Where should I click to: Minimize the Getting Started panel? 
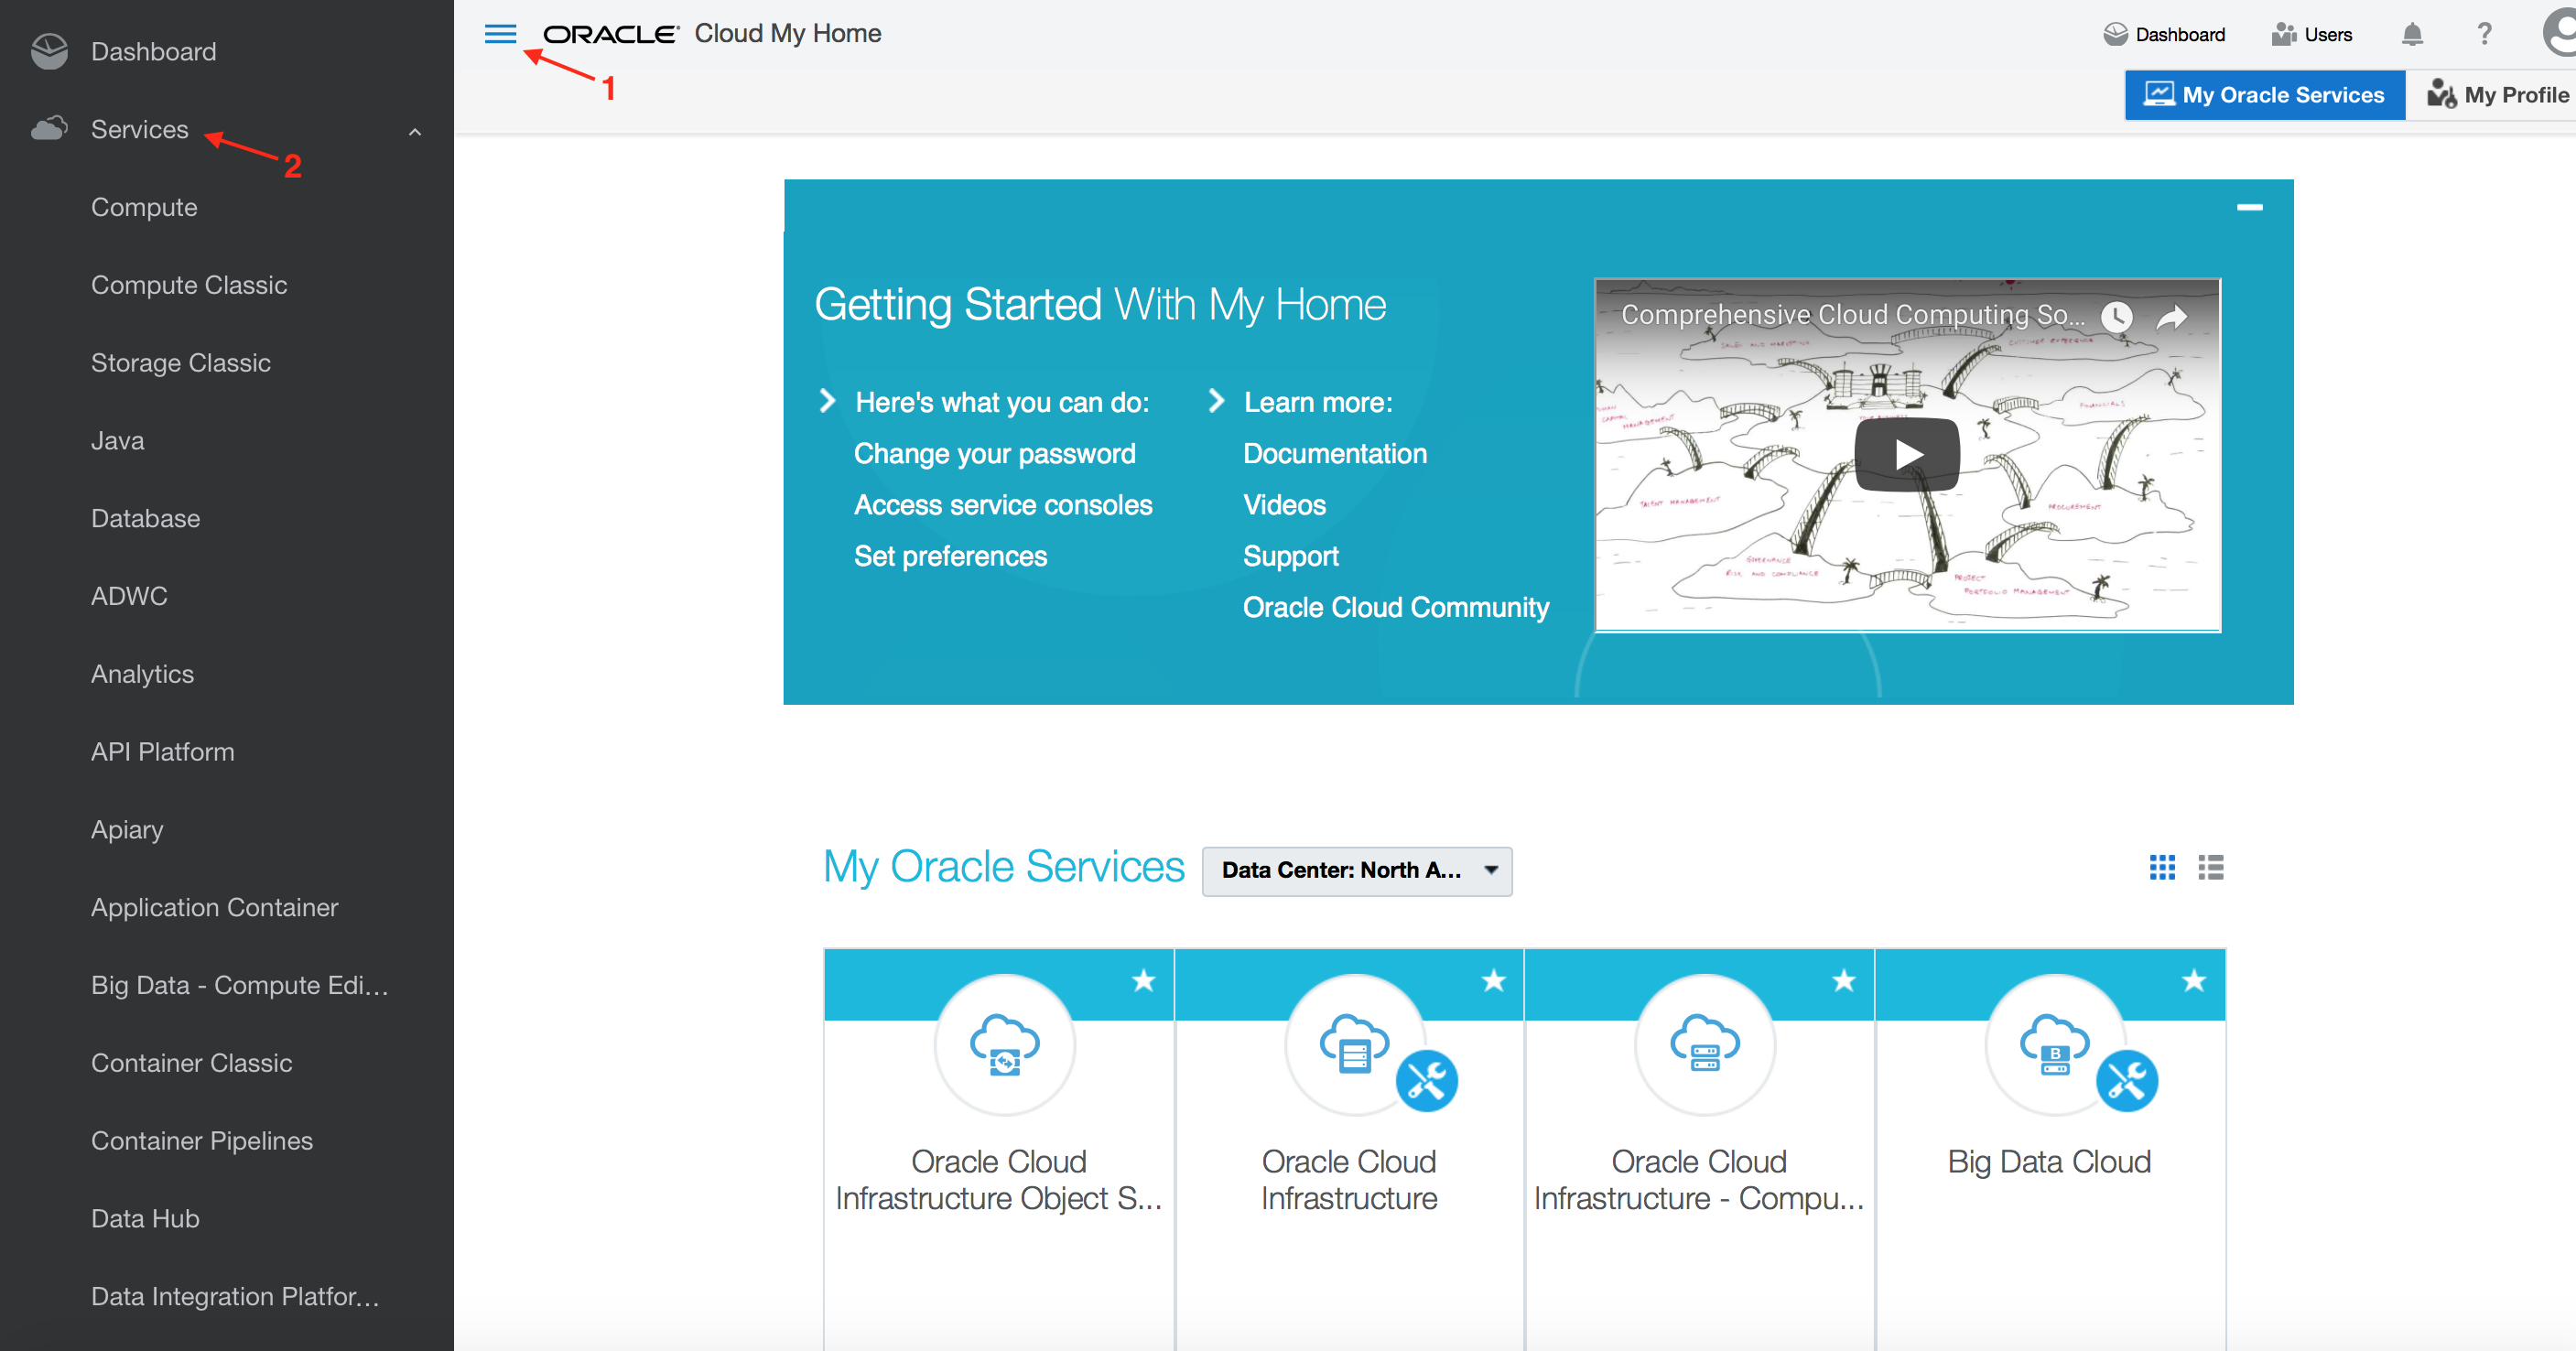[x=2250, y=207]
